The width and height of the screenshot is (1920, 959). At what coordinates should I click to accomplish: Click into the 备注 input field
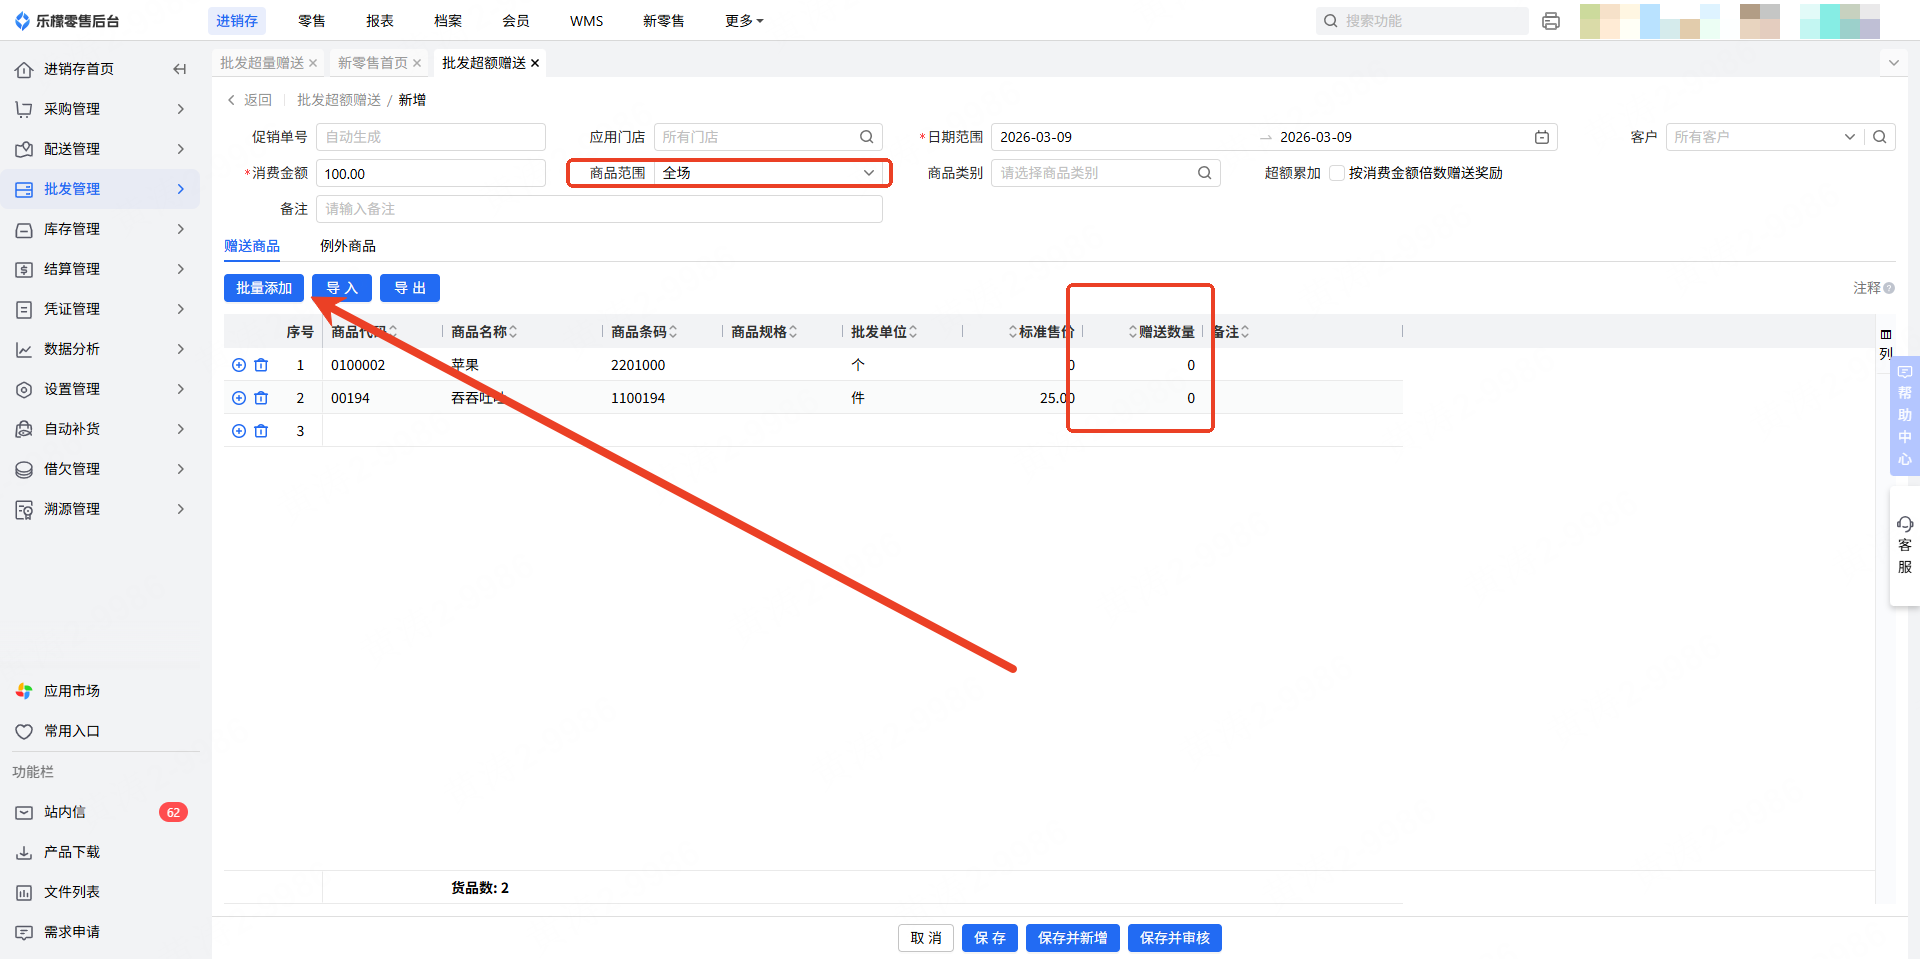click(x=599, y=209)
